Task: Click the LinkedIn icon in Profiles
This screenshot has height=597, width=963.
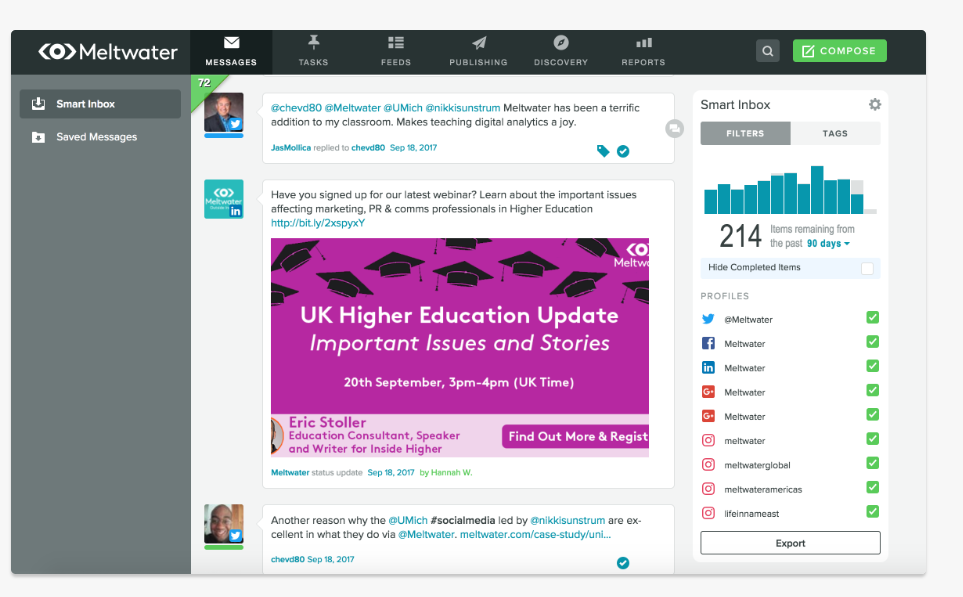Action: click(708, 367)
